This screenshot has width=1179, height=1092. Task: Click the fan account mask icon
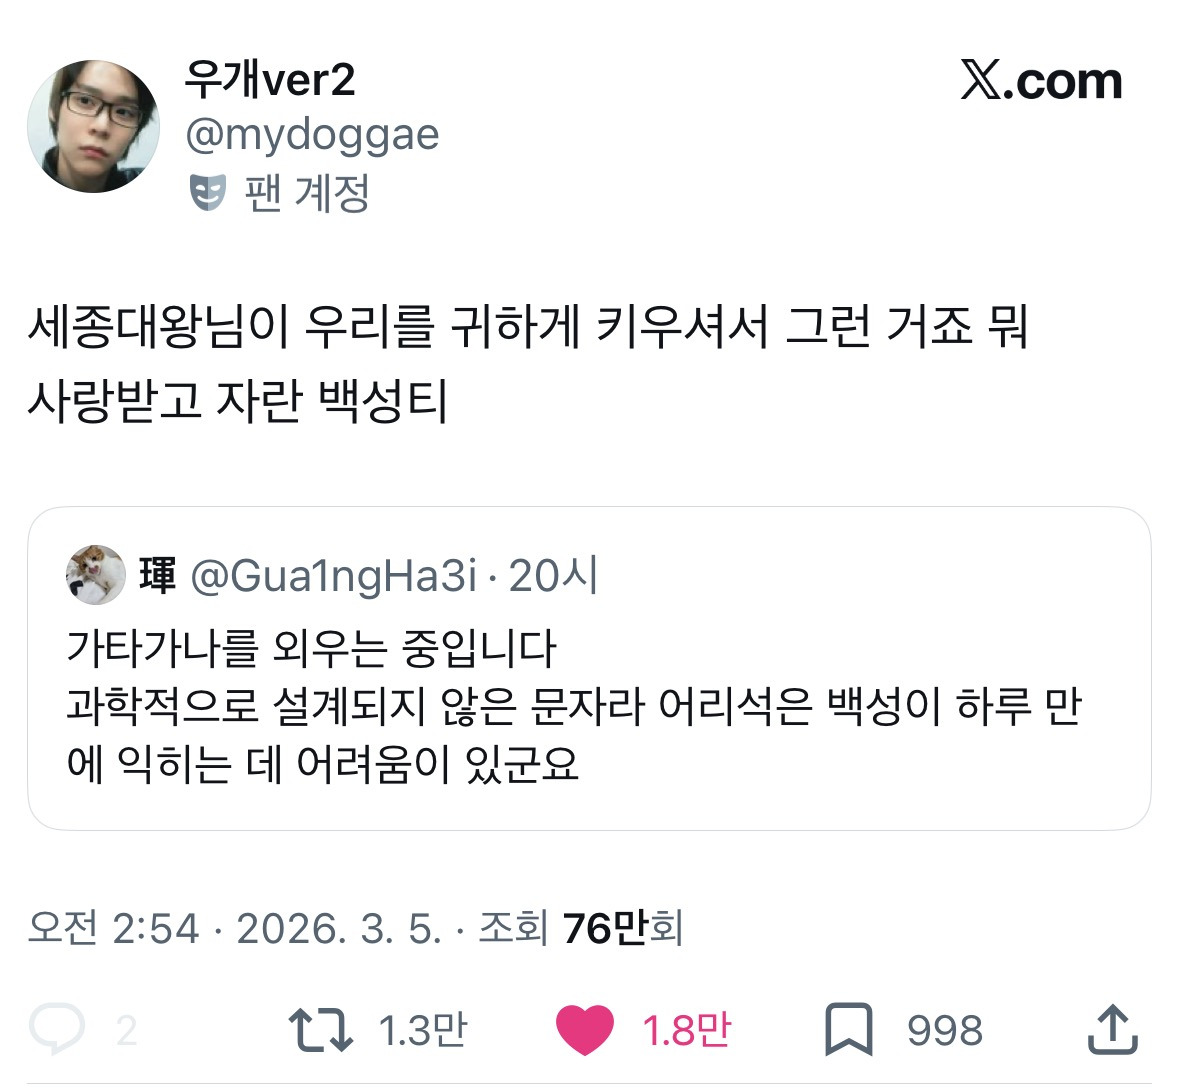tap(208, 193)
